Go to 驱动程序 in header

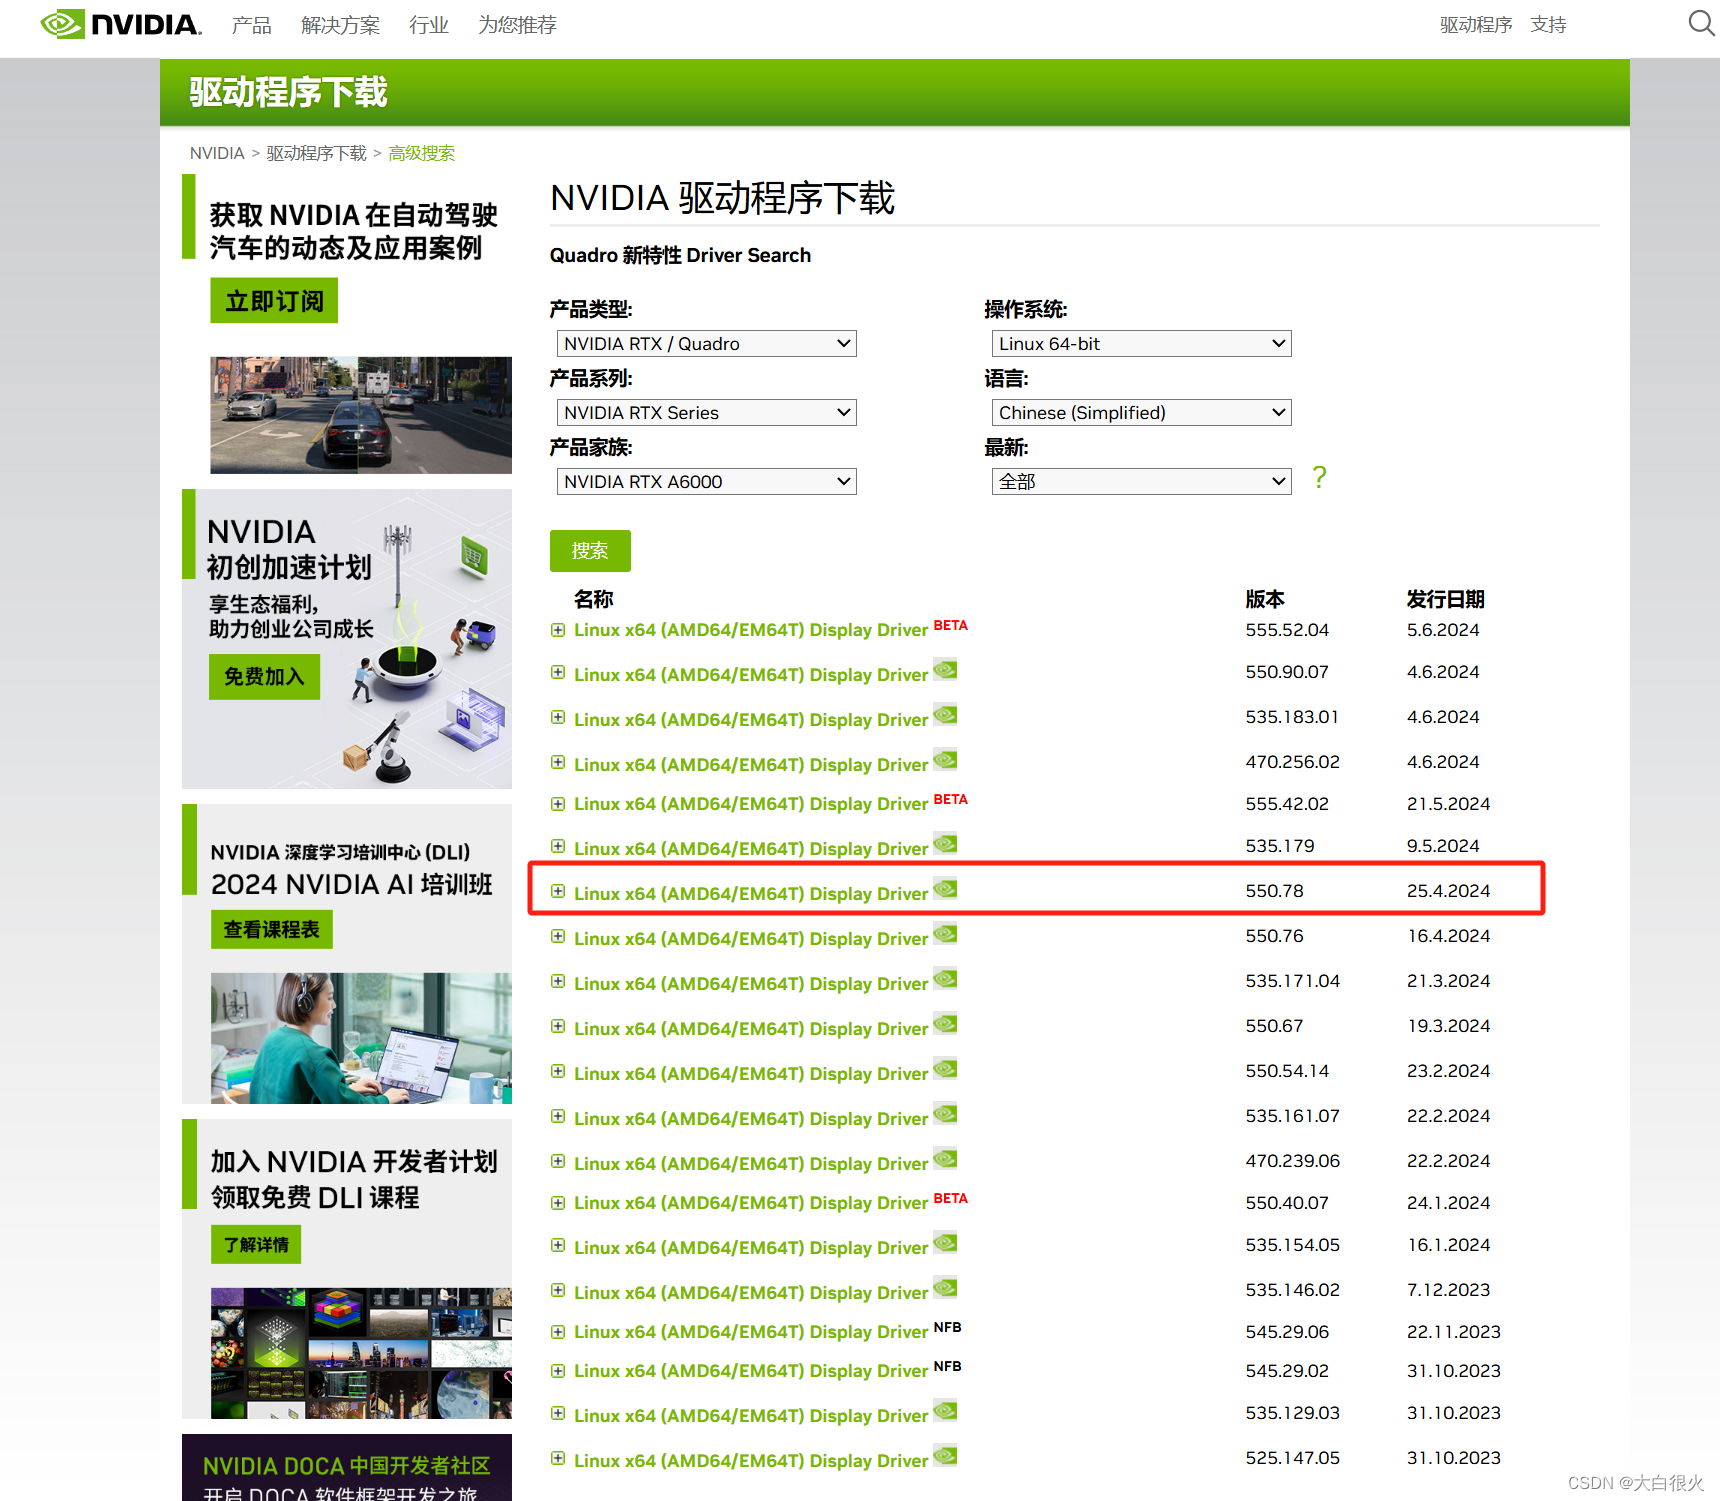click(x=1476, y=25)
